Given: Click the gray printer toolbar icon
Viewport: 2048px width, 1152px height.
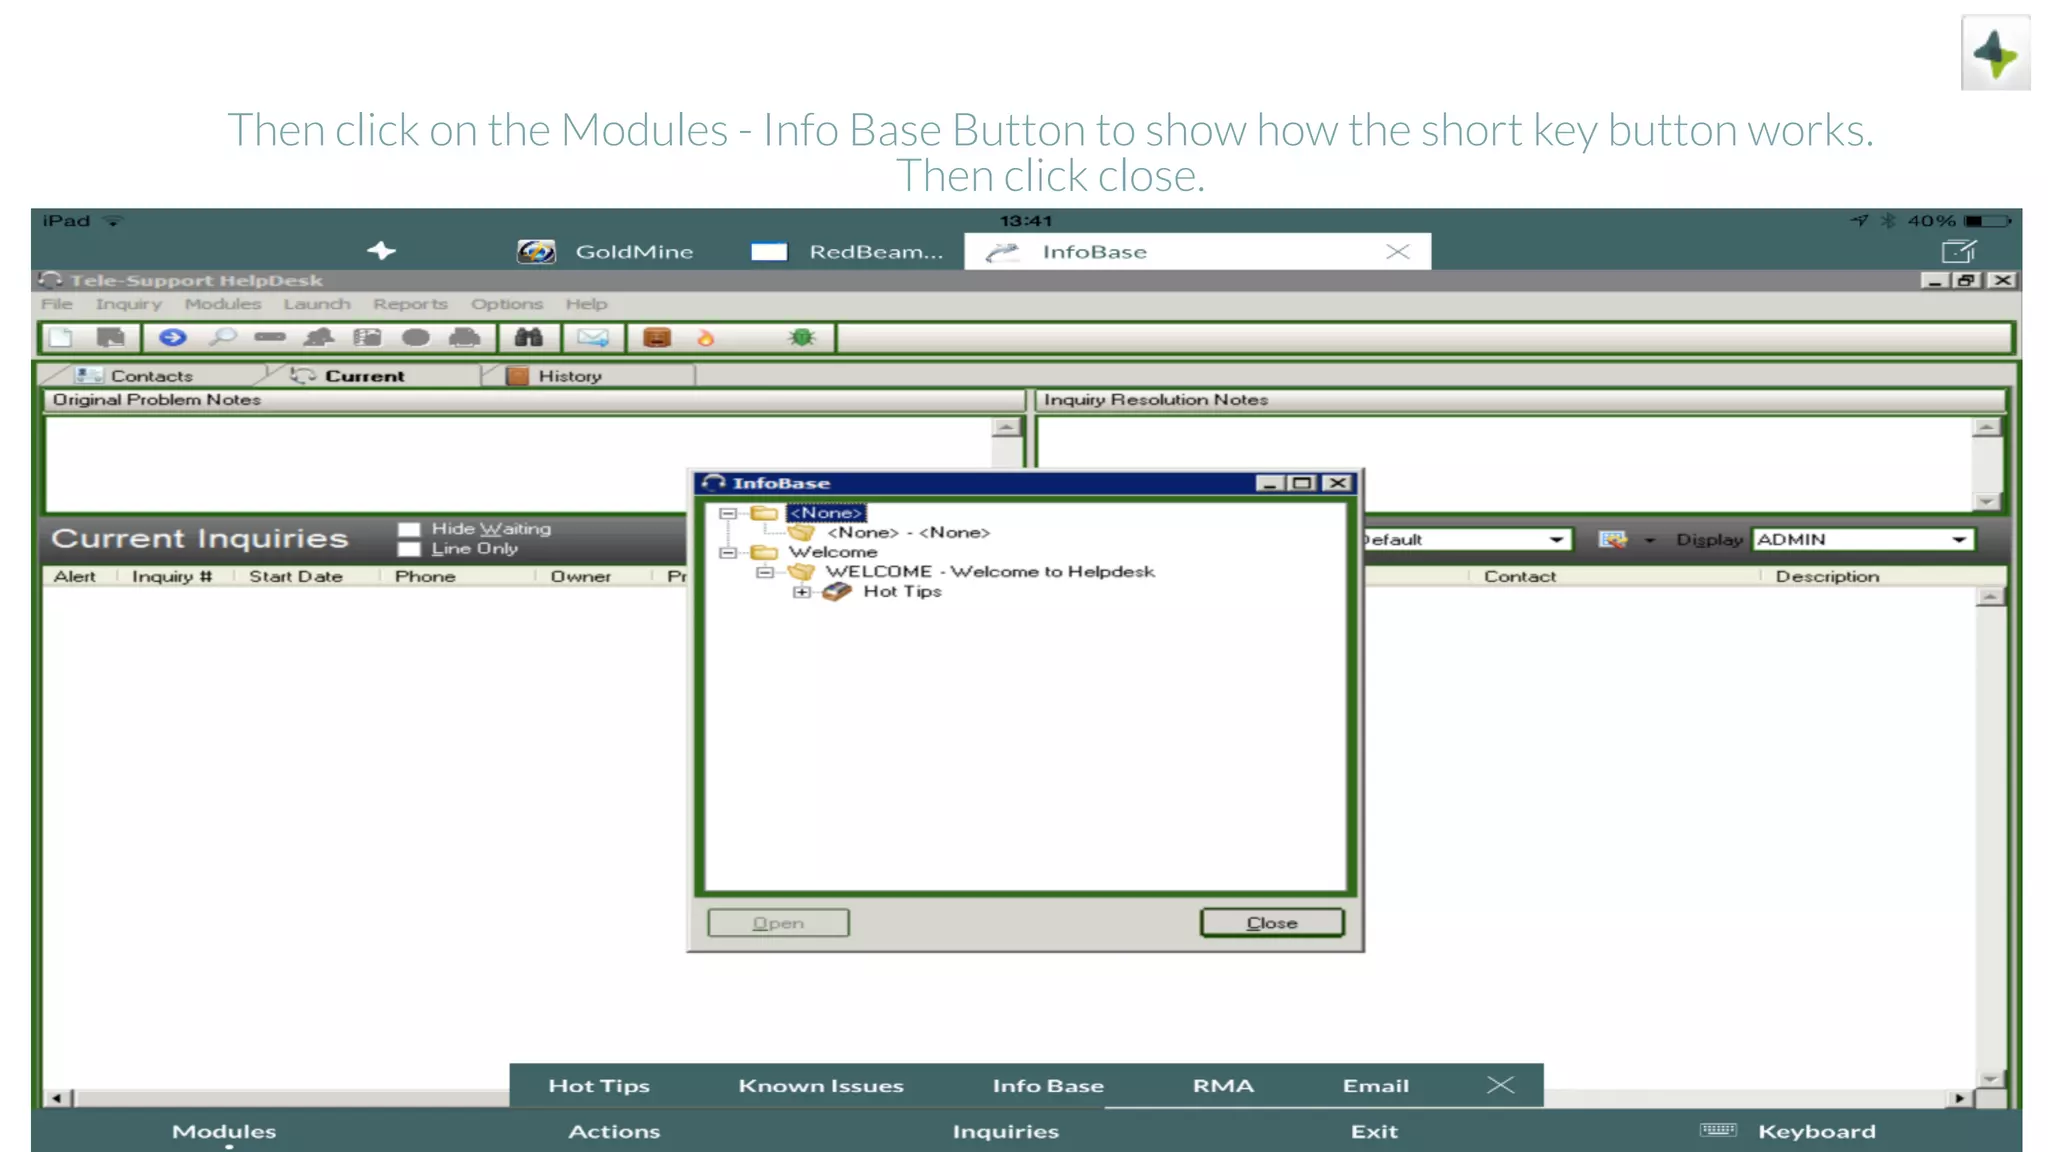Looking at the screenshot, I should [464, 338].
